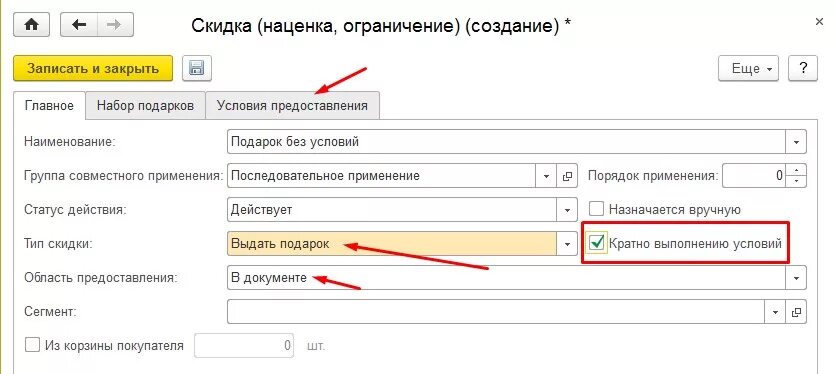
Task: Save using the floppy disk icon
Action: (197, 69)
